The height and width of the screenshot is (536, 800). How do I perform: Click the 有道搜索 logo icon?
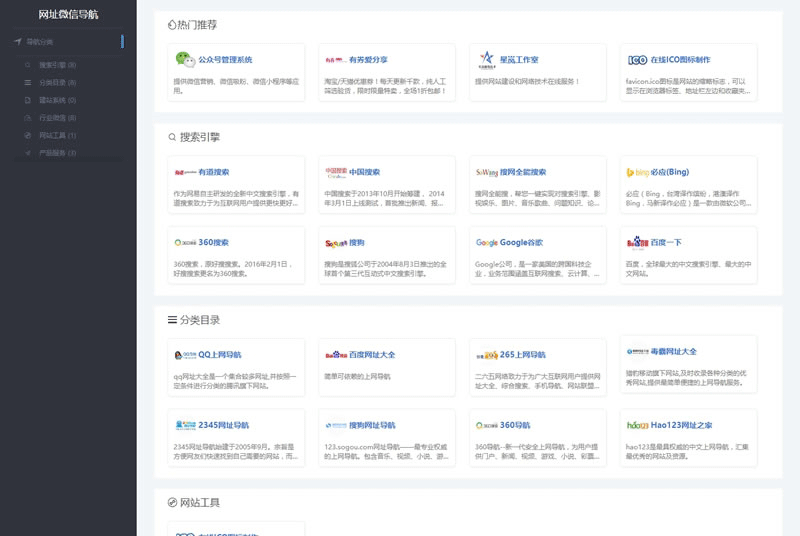(185, 172)
